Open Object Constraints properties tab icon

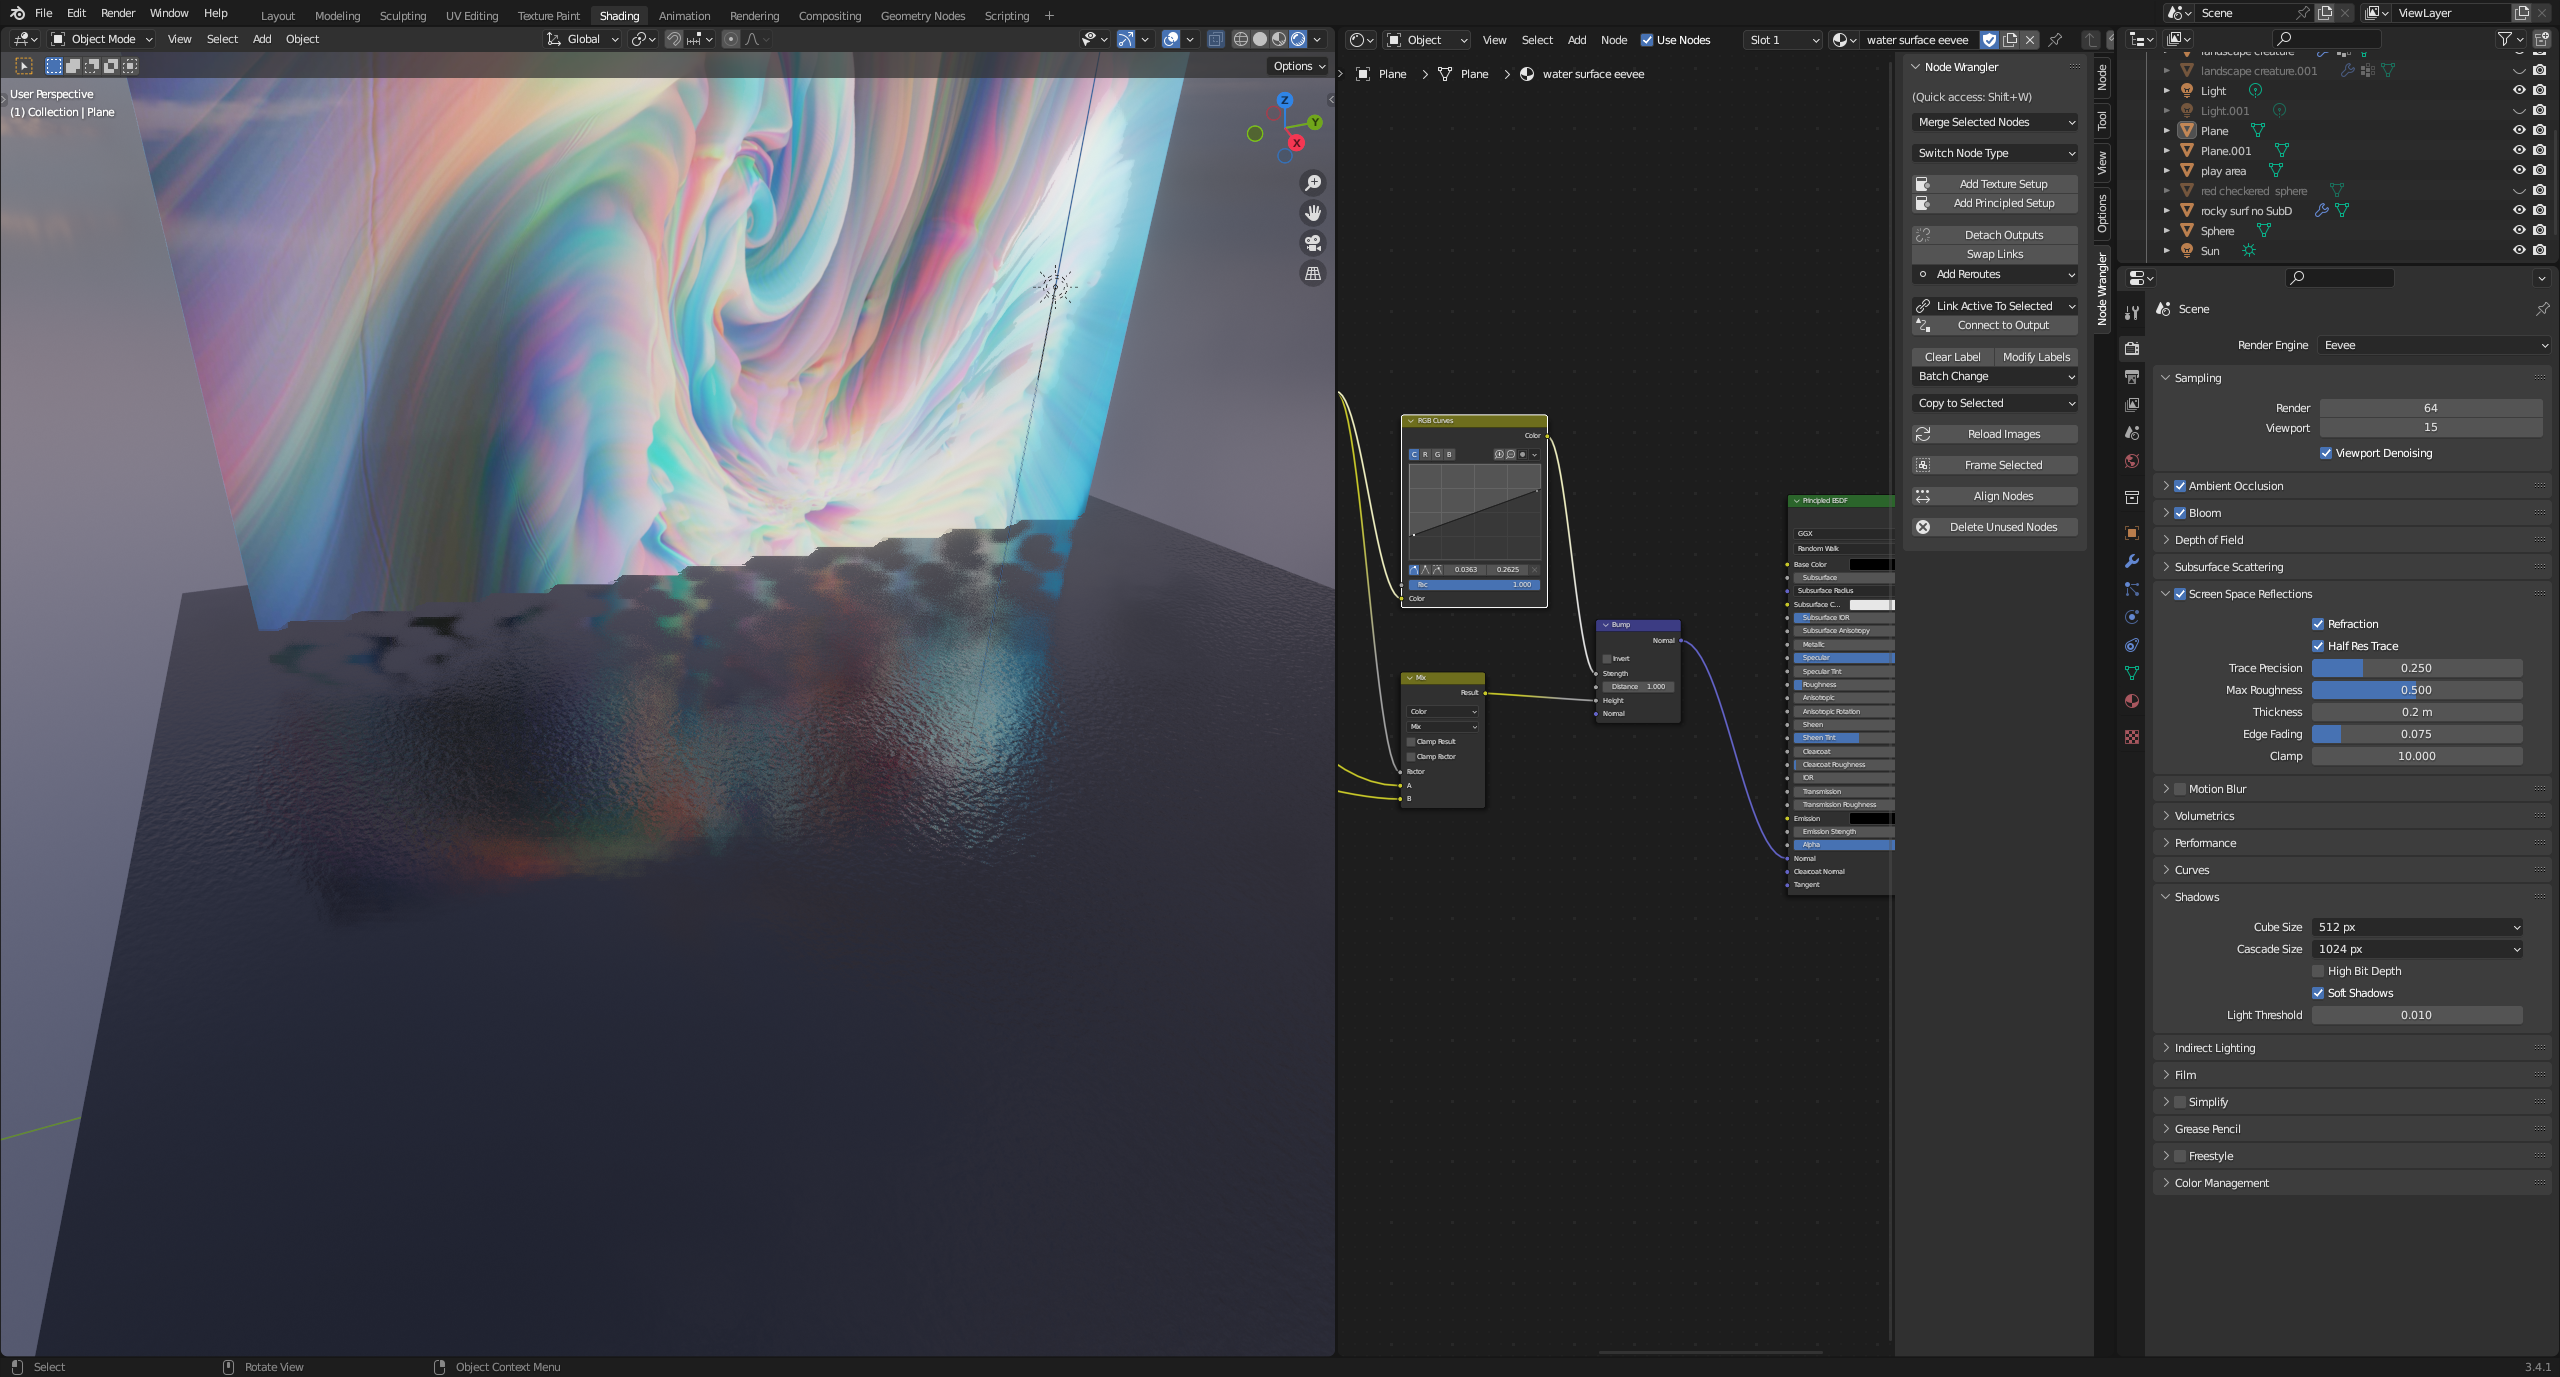point(2132,645)
